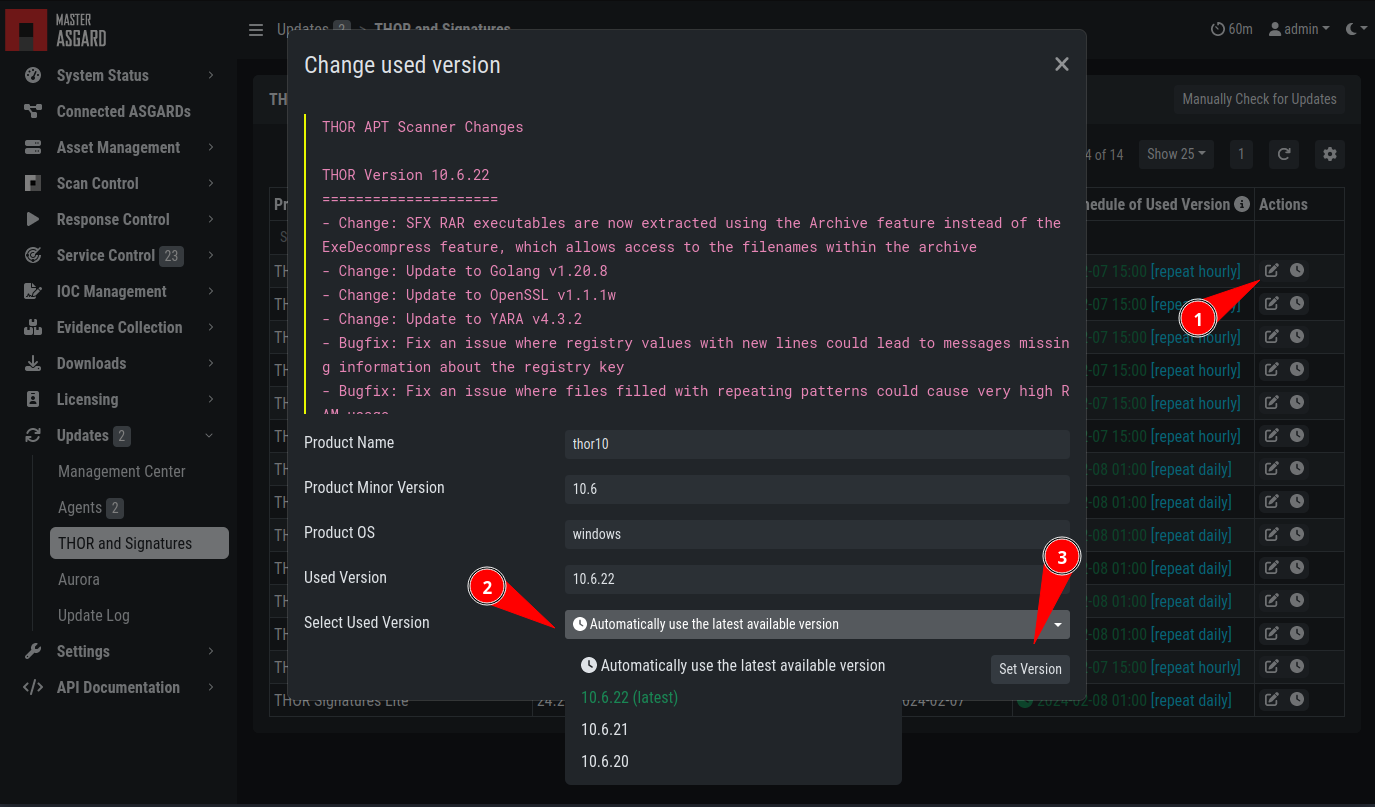
Task: Expand the Settings chevron
Action: pos(211,651)
